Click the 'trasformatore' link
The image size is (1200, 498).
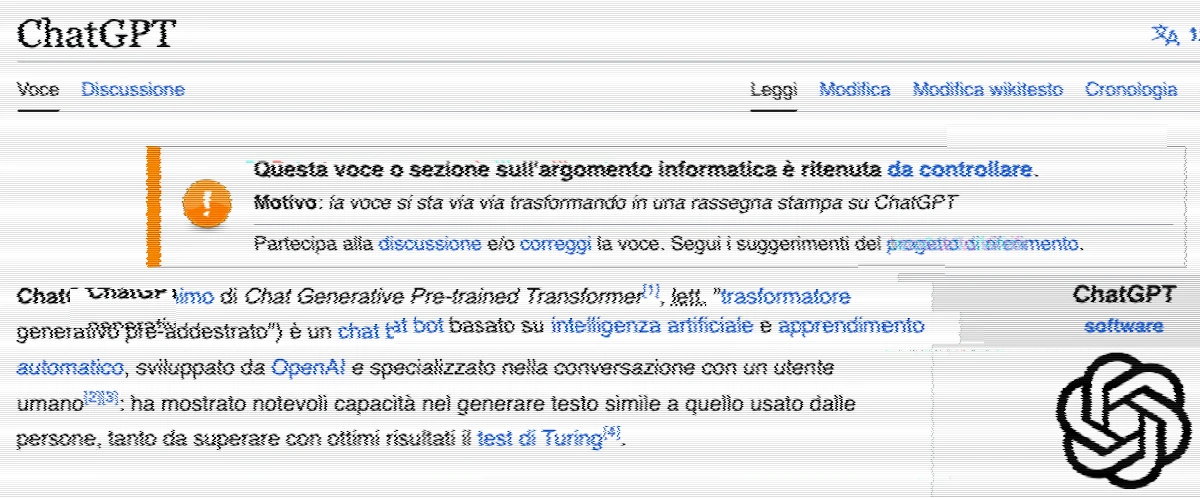[x=786, y=297]
